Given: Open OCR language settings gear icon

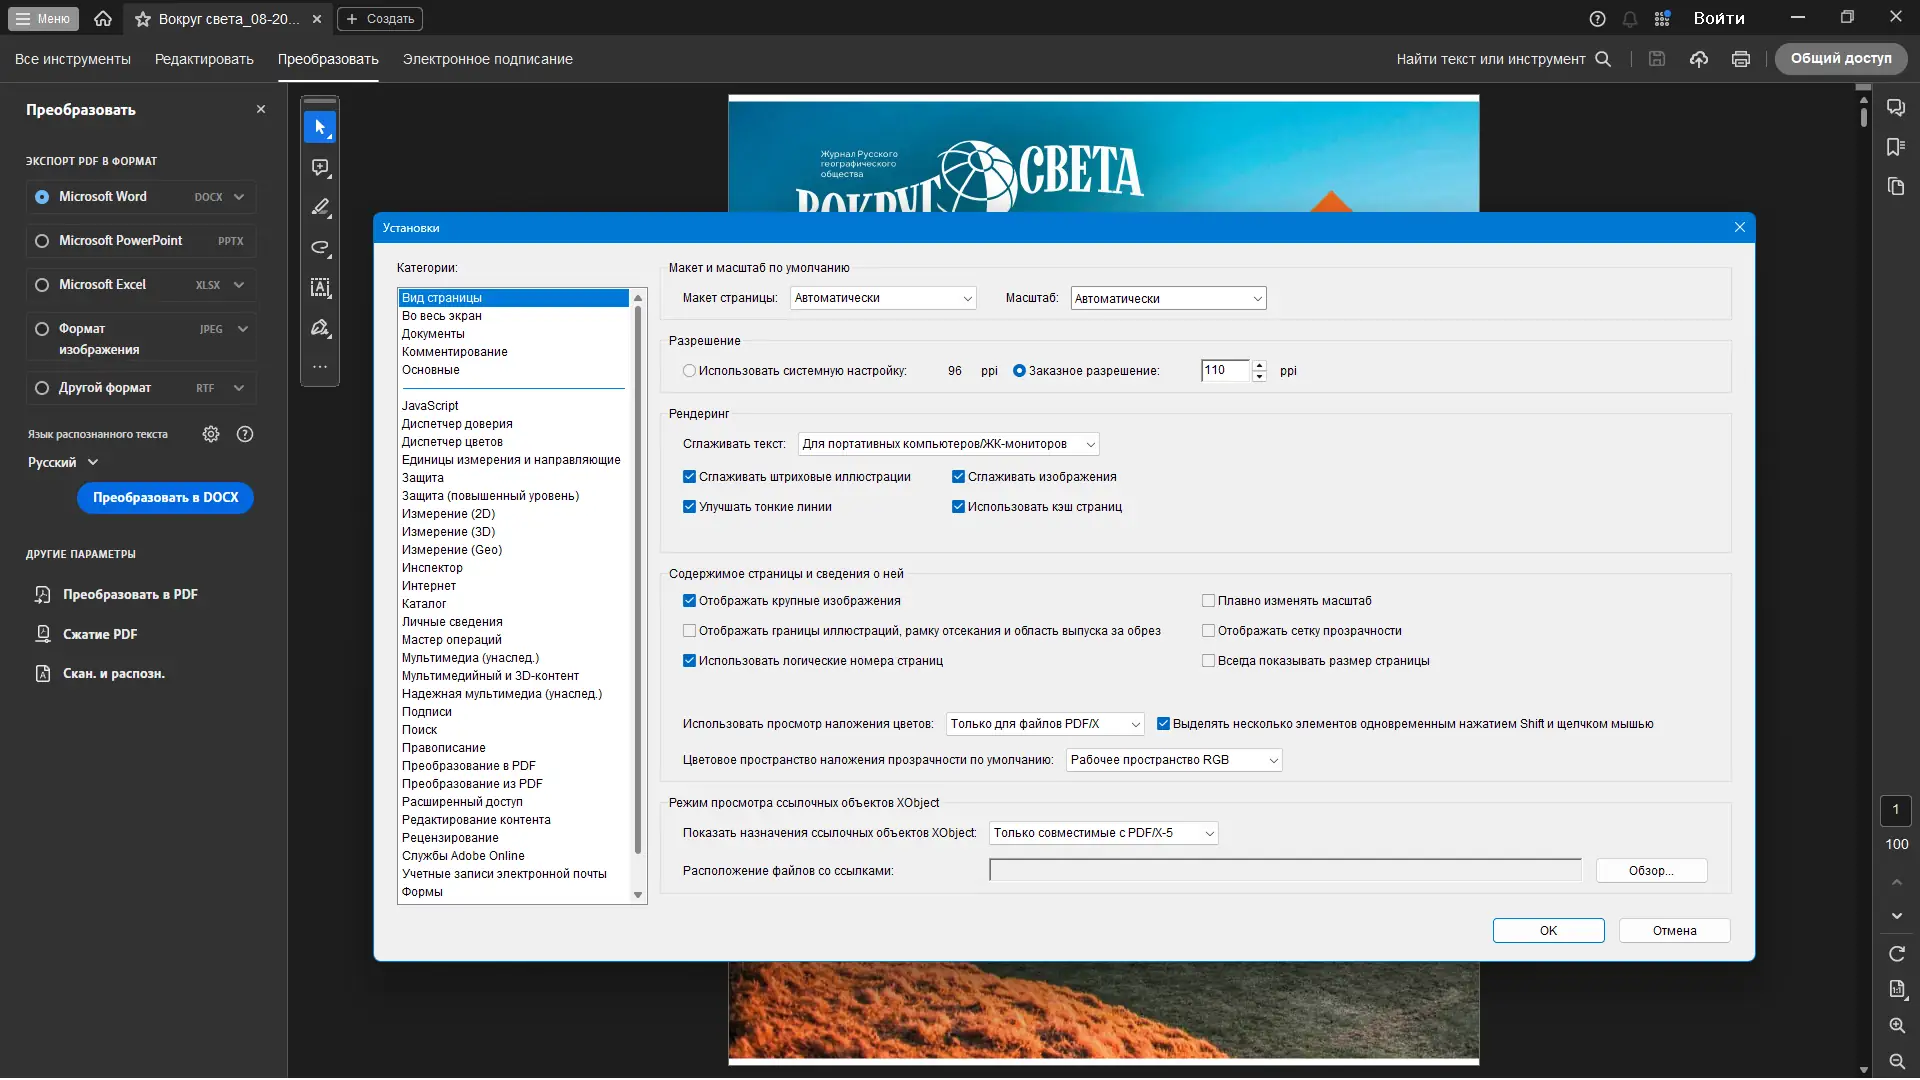Looking at the screenshot, I should (x=211, y=434).
